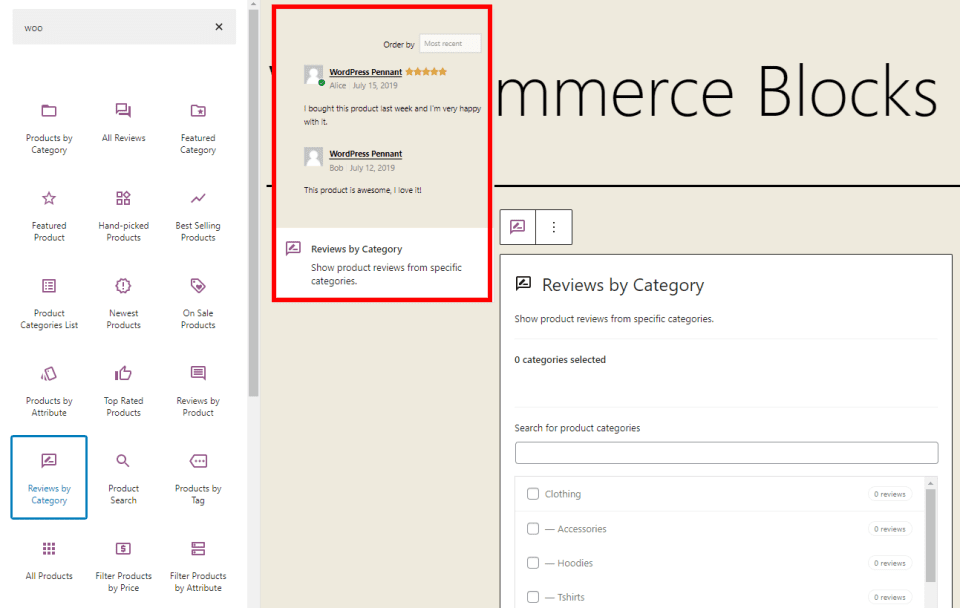
Task: Enable the Hoodies category checkbox
Action: coord(532,562)
